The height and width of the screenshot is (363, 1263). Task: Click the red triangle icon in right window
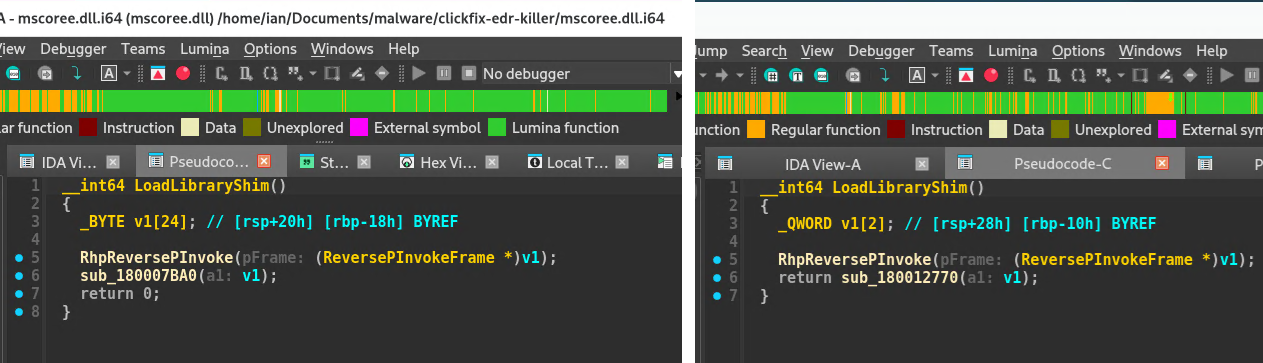tap(966, 75)
